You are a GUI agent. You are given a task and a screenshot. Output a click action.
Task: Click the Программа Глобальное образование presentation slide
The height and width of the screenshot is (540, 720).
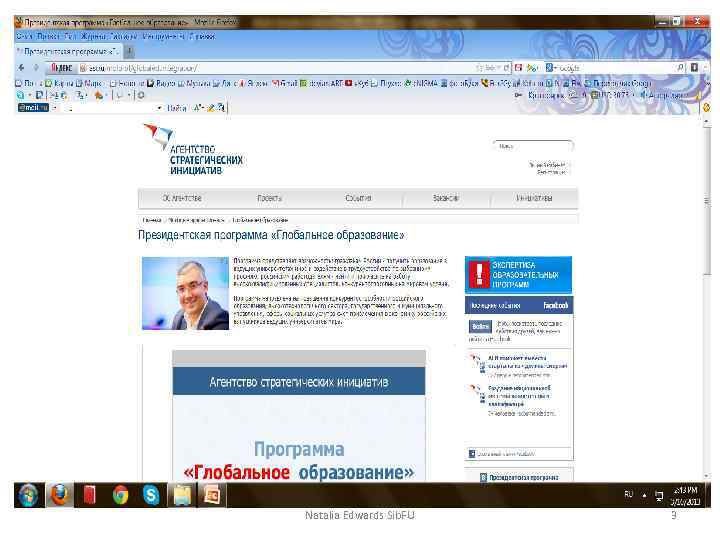click(x=299, y=416)
